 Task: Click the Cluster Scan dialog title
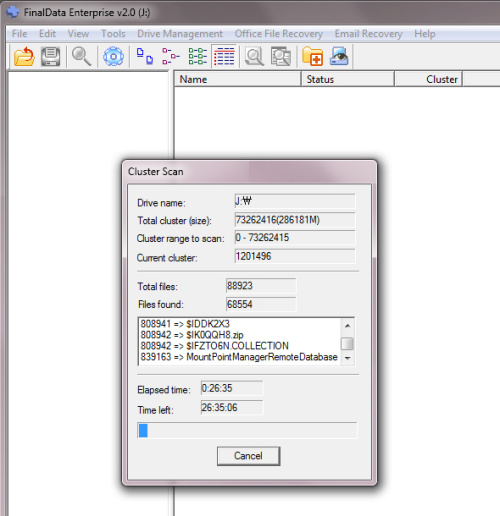[156, 171]
